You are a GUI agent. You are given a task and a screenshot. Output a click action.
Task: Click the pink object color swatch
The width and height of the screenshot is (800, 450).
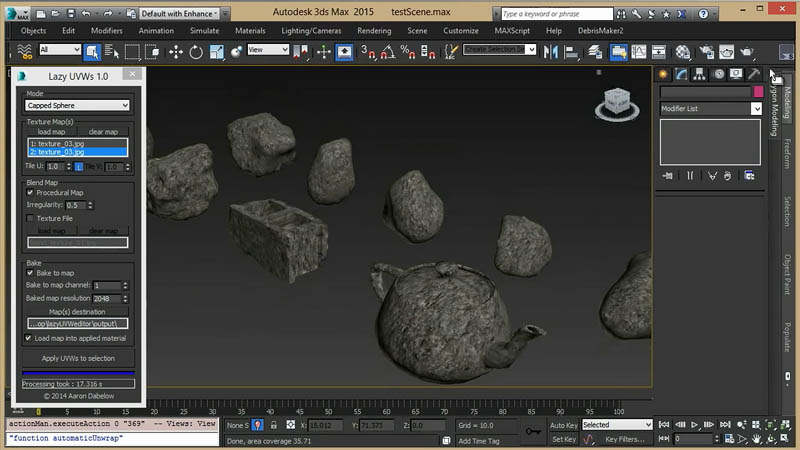[757, 92]
